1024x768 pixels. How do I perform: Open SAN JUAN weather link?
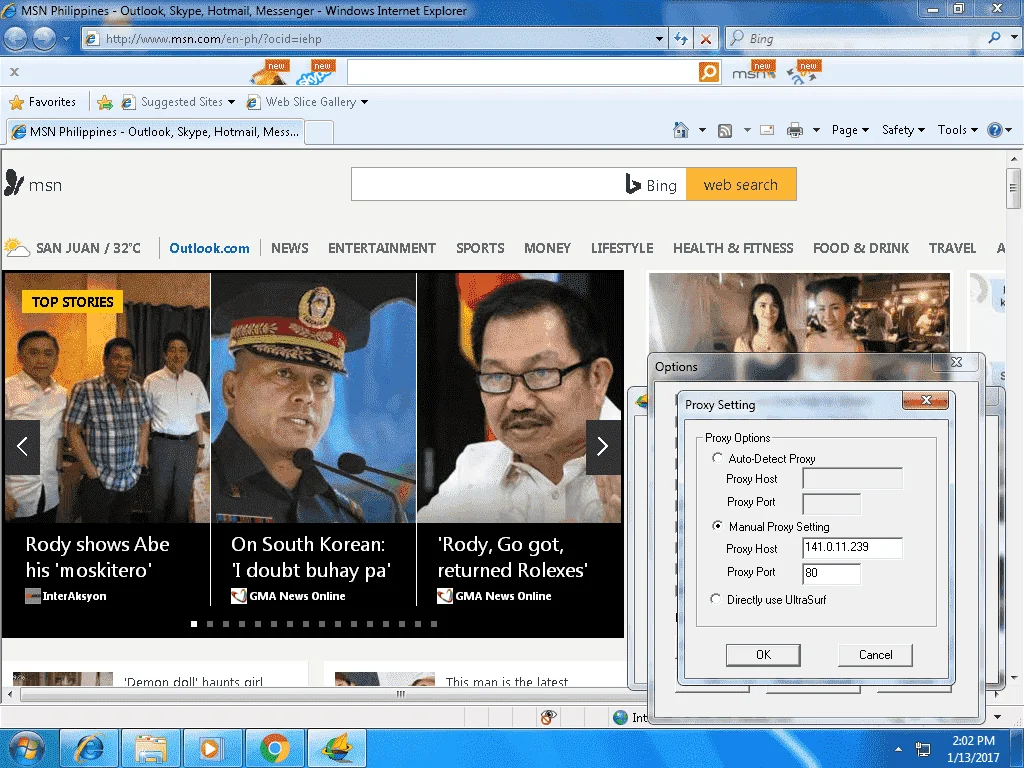click(72, 248)
